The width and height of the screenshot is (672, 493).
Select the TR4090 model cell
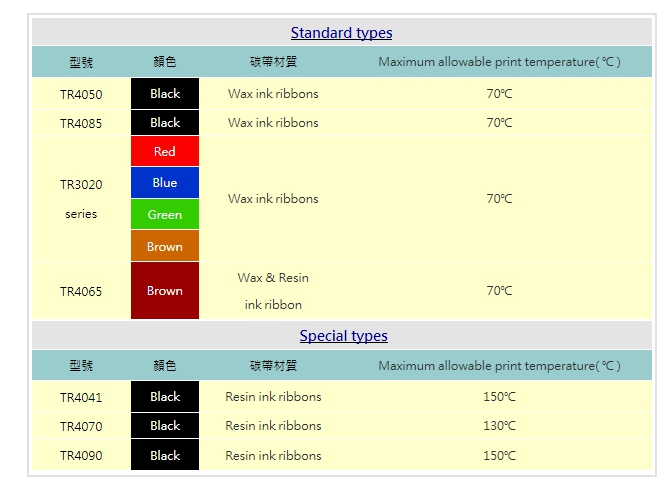[81, 455]
